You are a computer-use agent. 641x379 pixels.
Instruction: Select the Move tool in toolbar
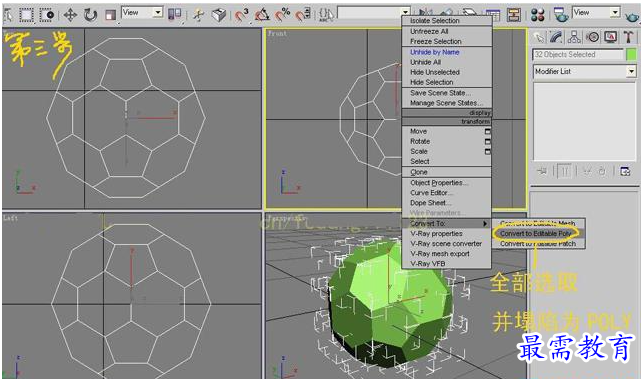pos(70,15)
